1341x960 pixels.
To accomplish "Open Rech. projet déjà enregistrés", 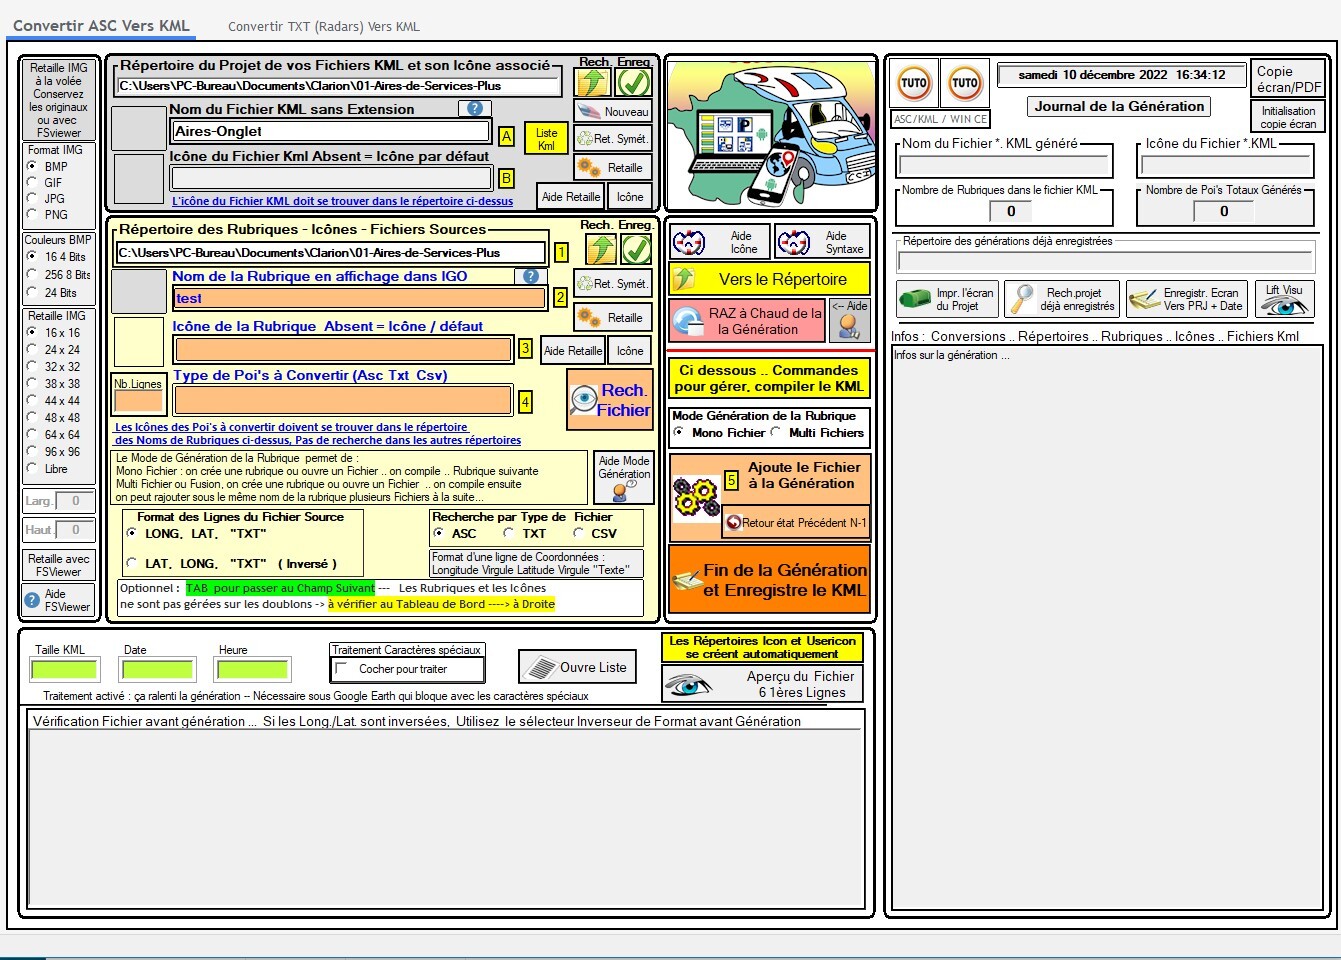I will pyautogui.click(x=1063, y=299).
